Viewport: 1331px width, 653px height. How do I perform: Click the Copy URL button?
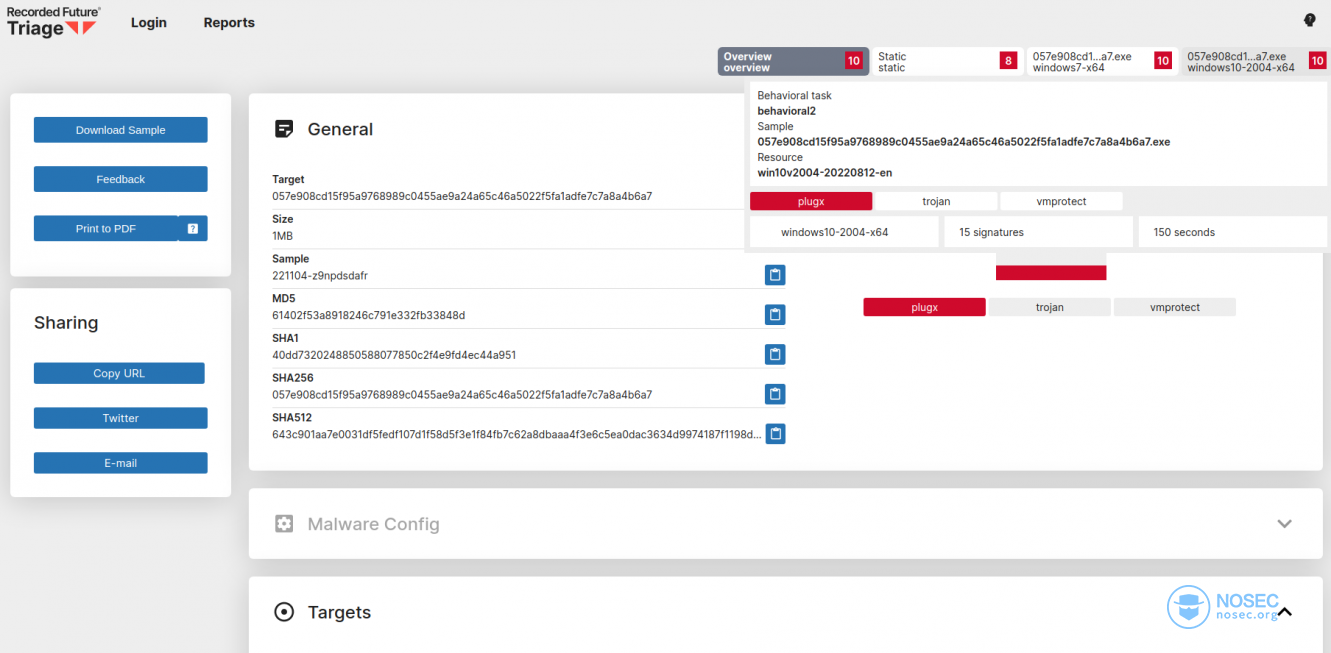119,373
